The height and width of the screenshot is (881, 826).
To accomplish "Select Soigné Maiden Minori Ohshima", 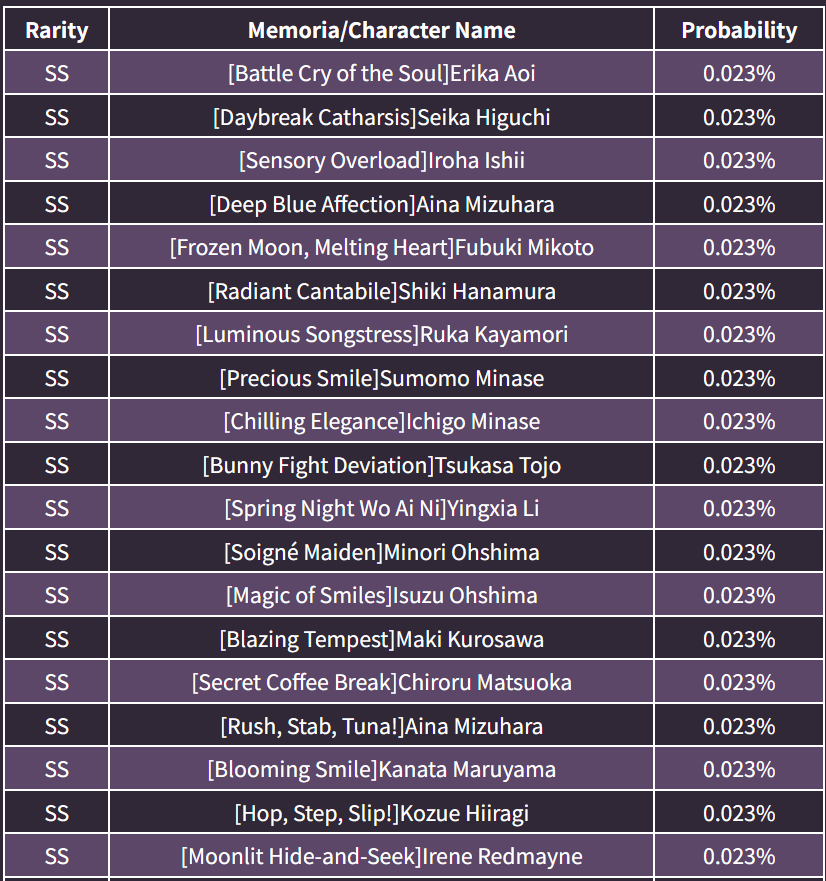I will coord(381,552).
